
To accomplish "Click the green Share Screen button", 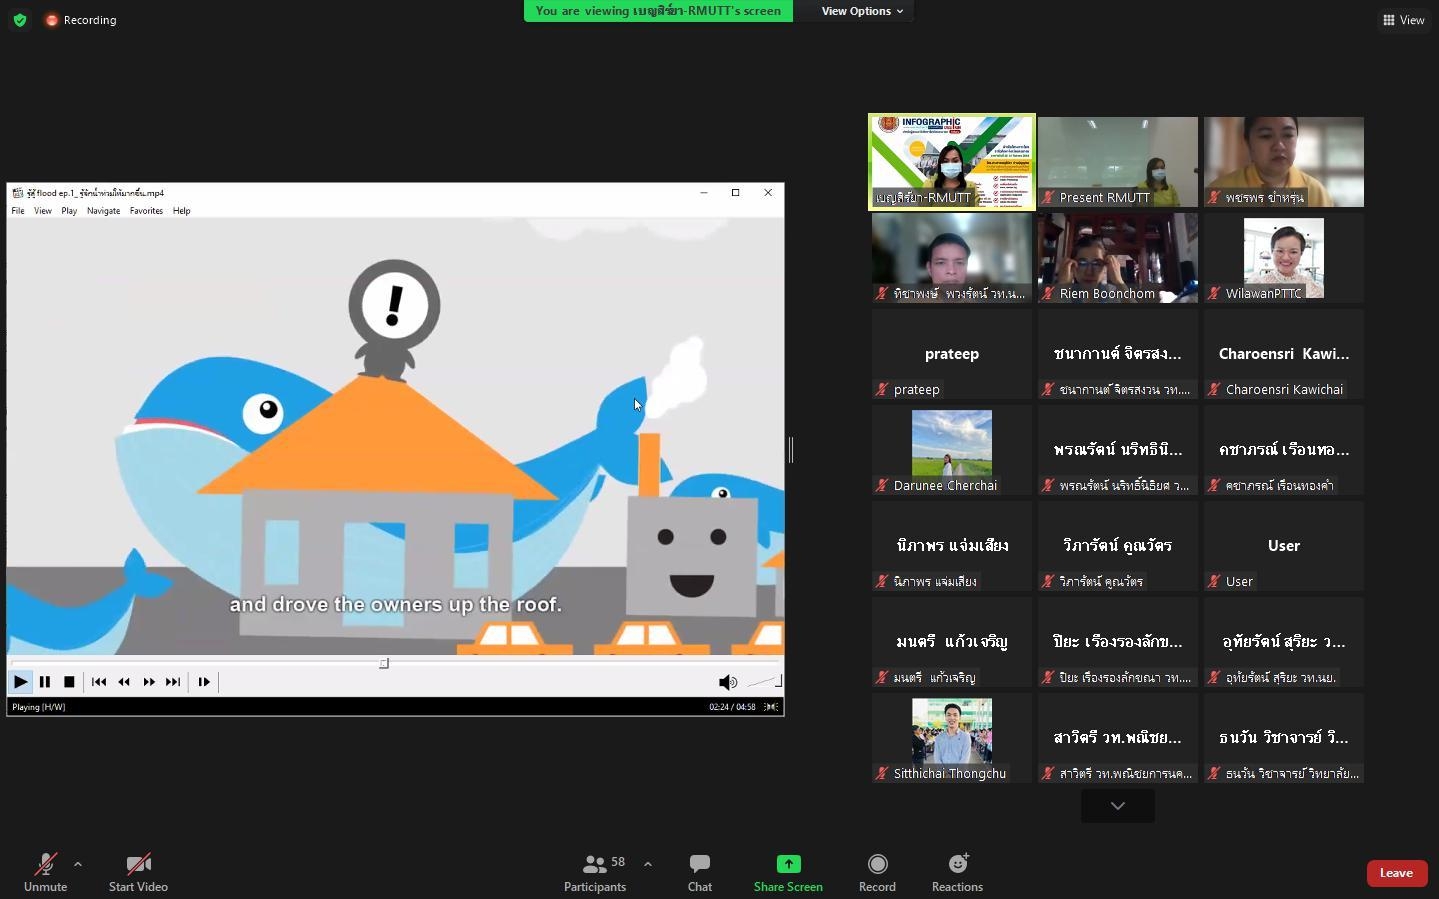I will point(788,873).
